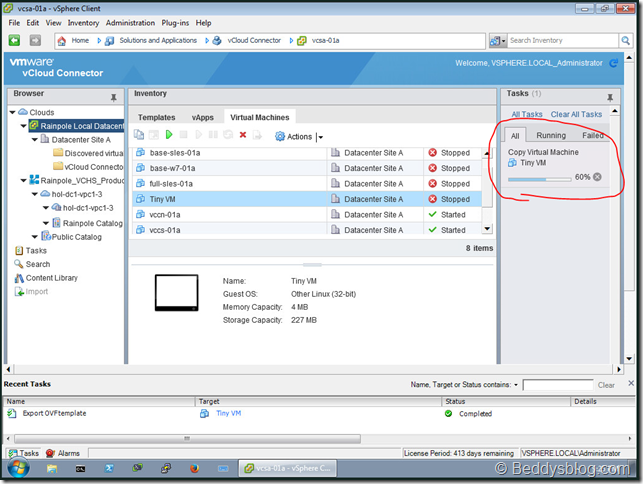Show Running tasks tab
Image resolution: width=643 pixels, height=484 pixels.
(x=551, y=135)
